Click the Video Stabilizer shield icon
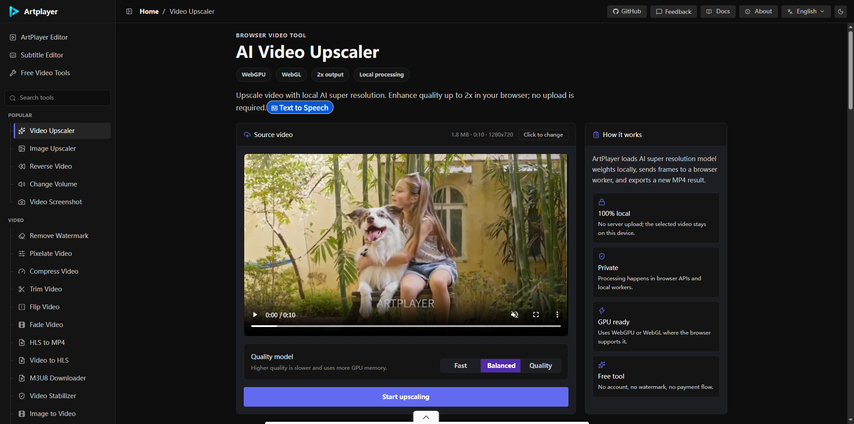854x424 pixels. pos(22,396)
